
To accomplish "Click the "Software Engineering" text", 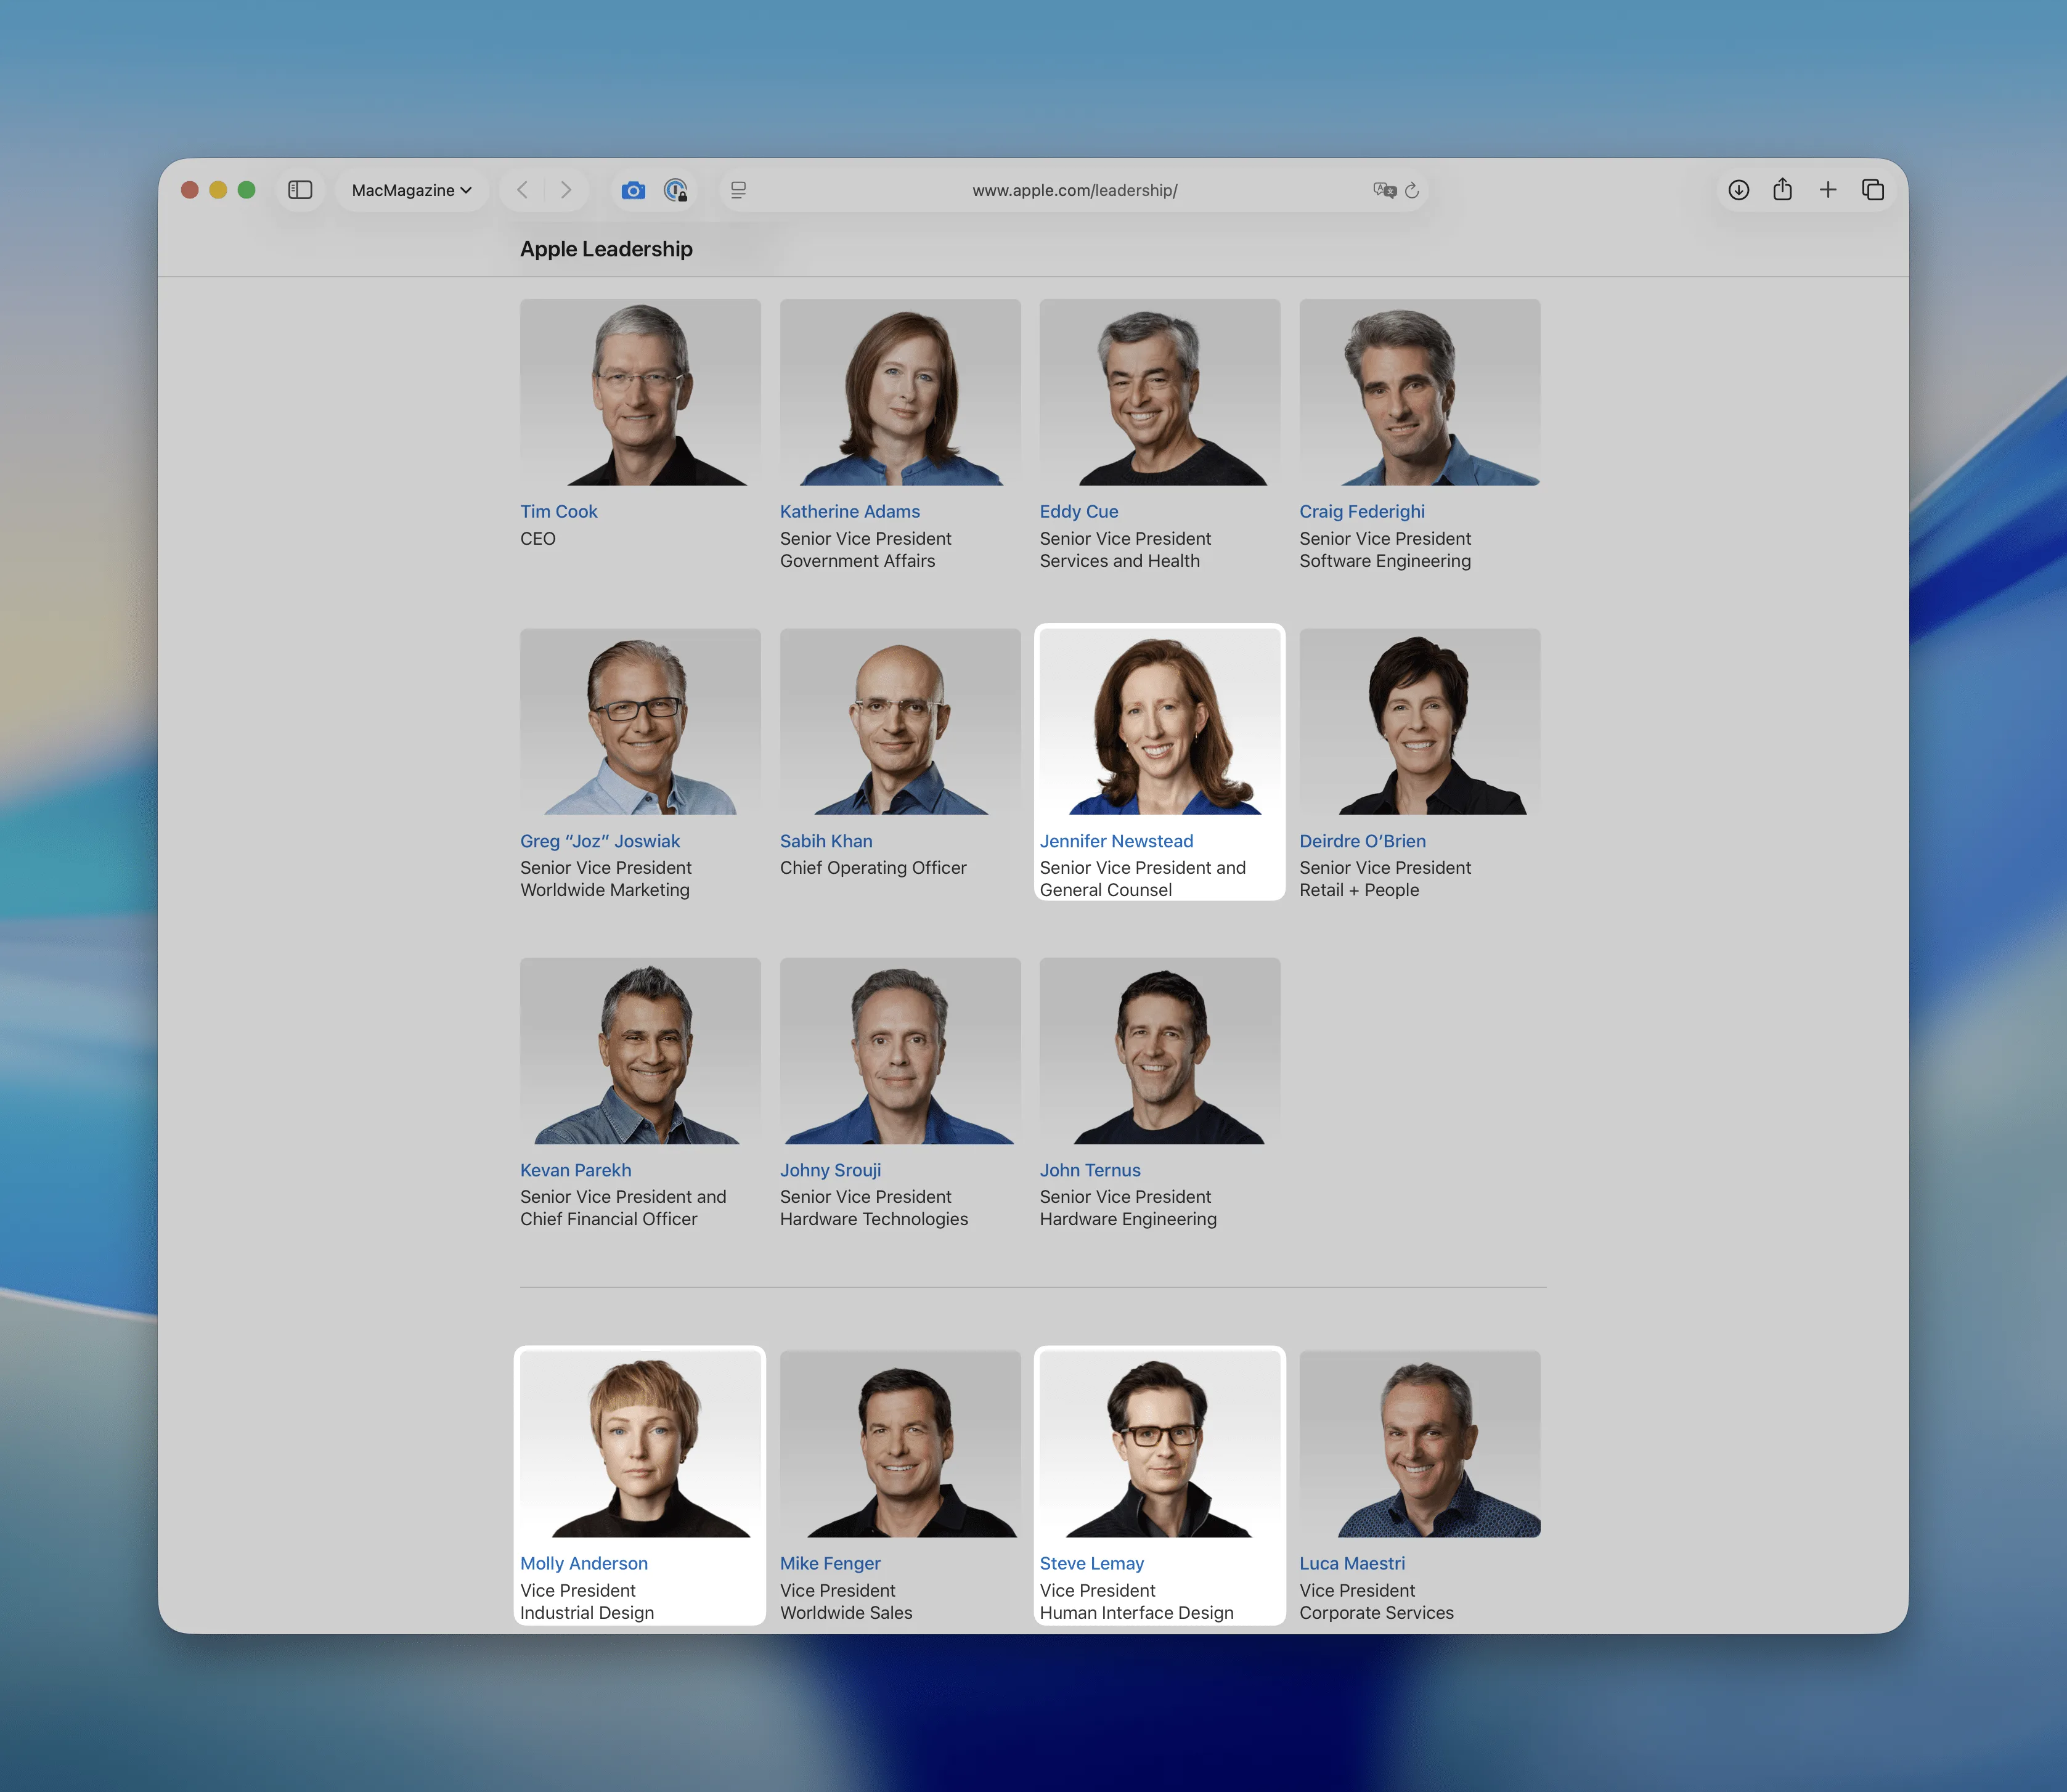I will pyautogui.click(x=1385, y=561).
